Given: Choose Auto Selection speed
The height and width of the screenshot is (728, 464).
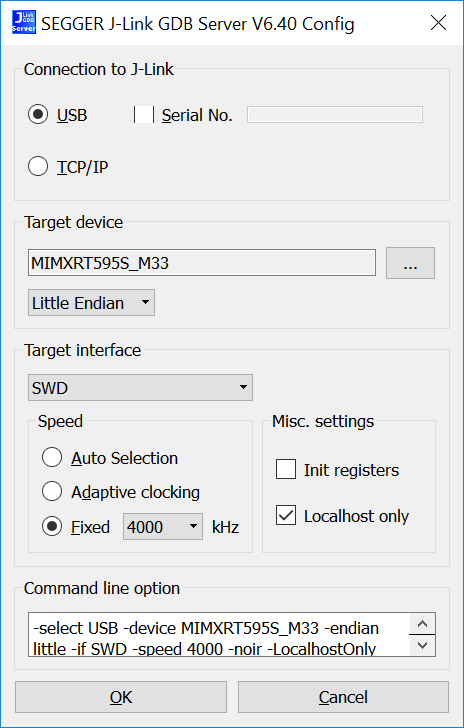Looking at the screenshot, I should [52, 457].
